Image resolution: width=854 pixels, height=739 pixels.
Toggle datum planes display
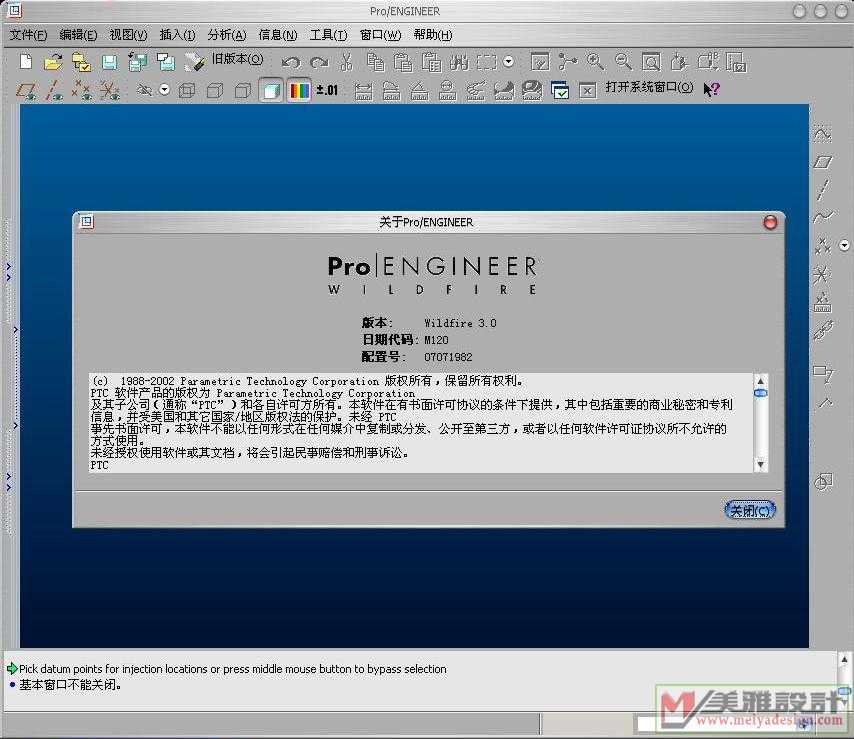(x=26, y=90)
